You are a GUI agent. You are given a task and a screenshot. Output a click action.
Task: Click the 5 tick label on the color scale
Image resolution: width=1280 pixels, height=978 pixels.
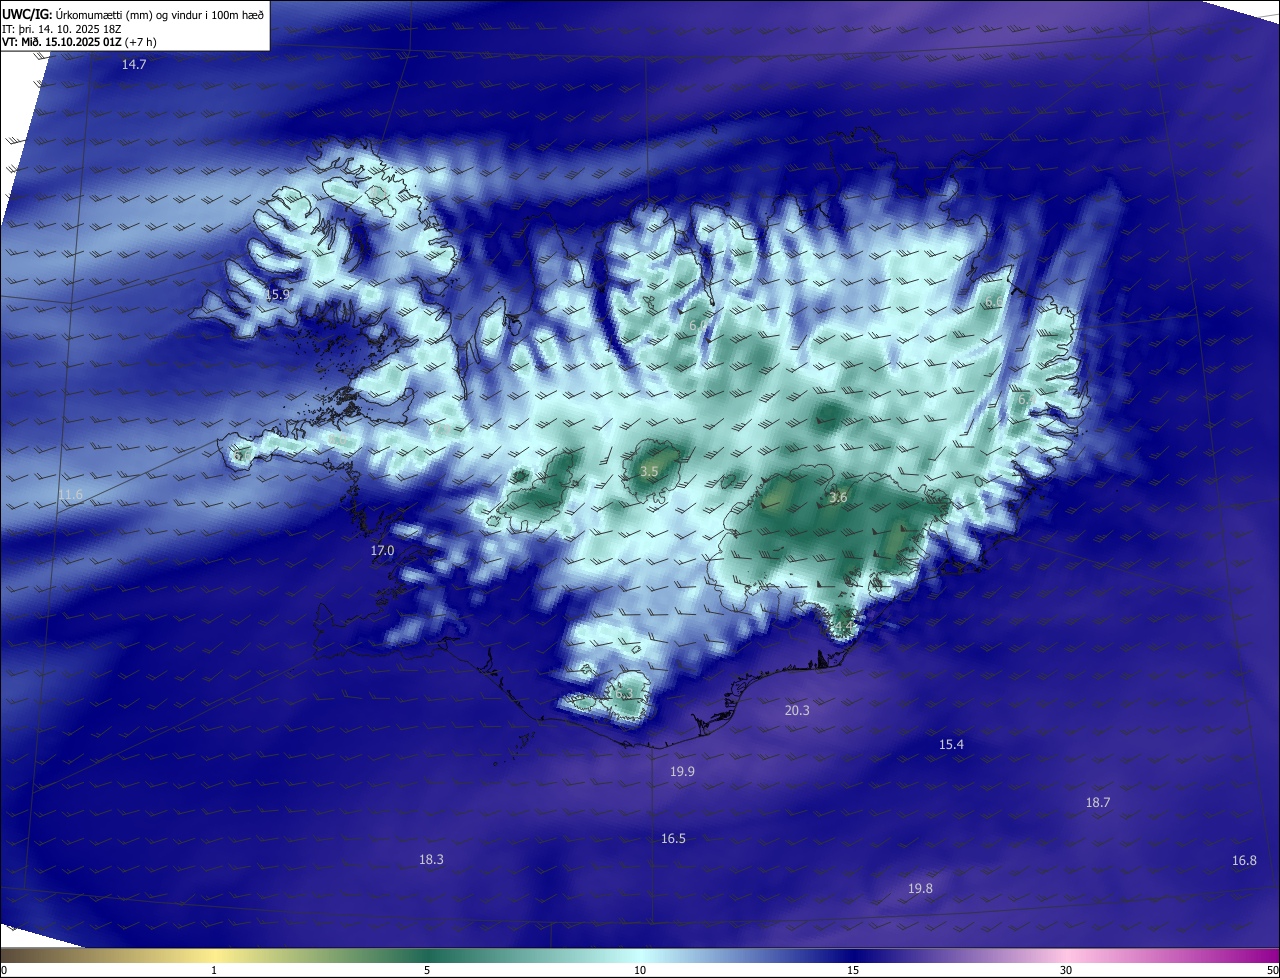point(427,970)
